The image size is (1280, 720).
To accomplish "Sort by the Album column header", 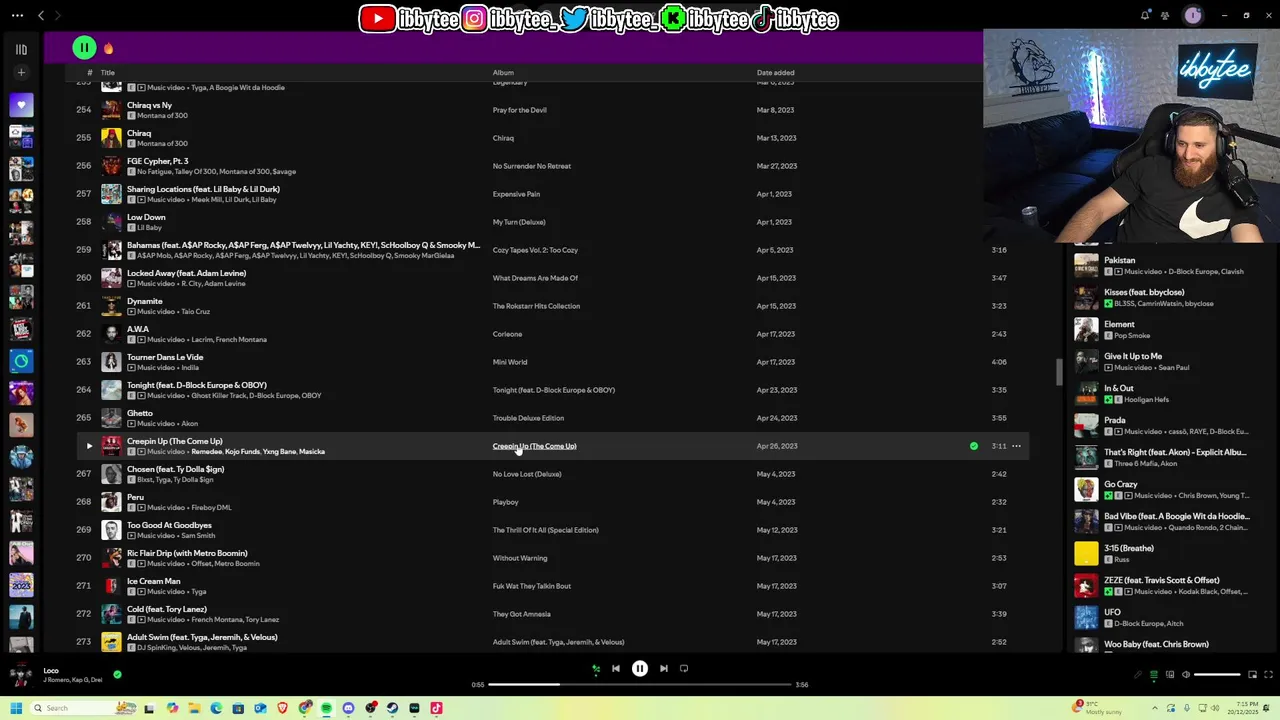I will point(503,73).
